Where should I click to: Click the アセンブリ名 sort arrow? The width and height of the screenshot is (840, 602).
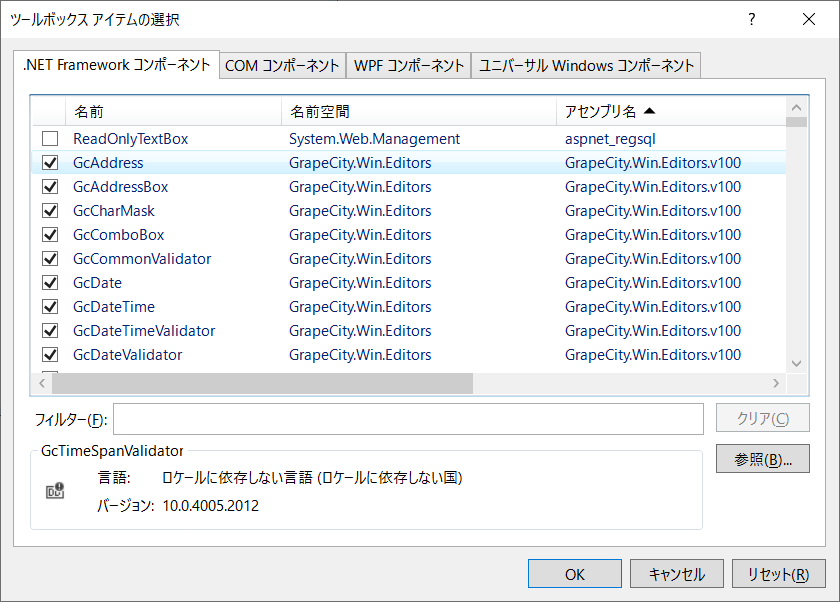tap(649, 111)
